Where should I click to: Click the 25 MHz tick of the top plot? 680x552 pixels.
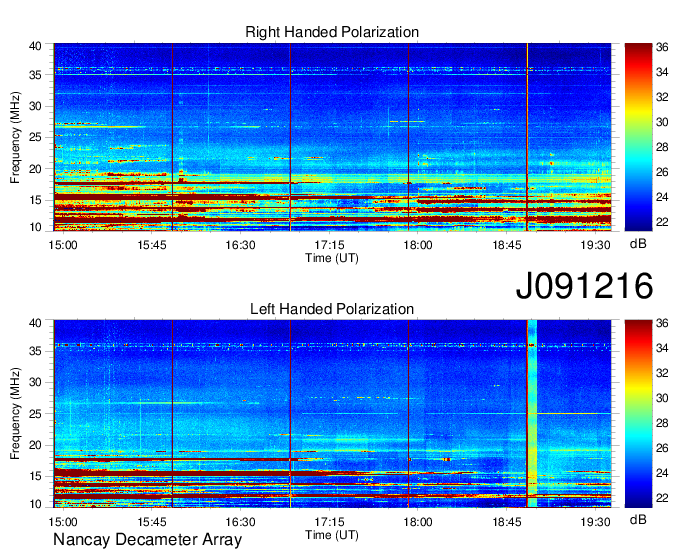click(x=35, y=138)
